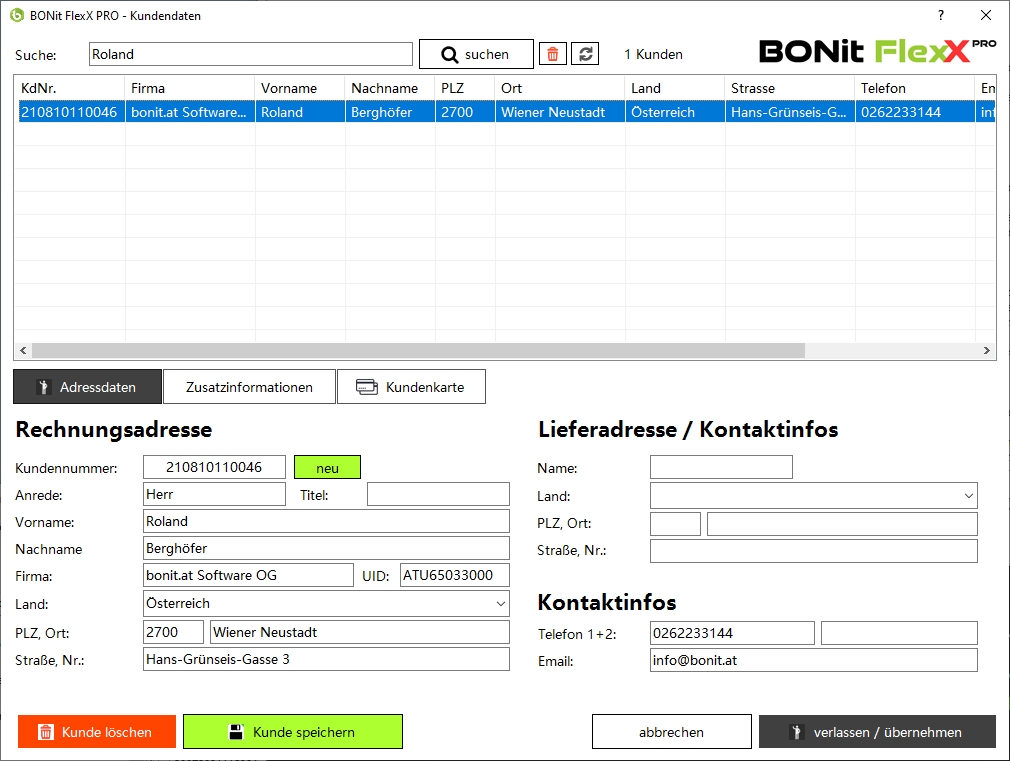Sort by the Firma column header
Viewport: 1010px width, 761px height.
coord(189,88)
